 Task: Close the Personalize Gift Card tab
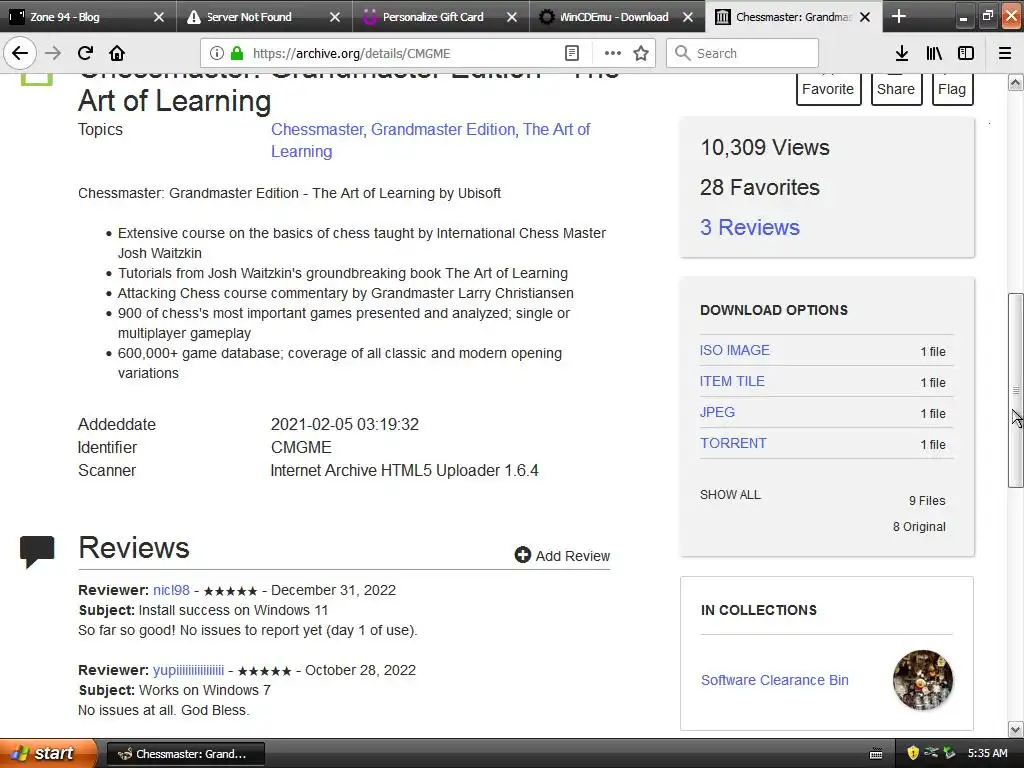pos(512,17)
